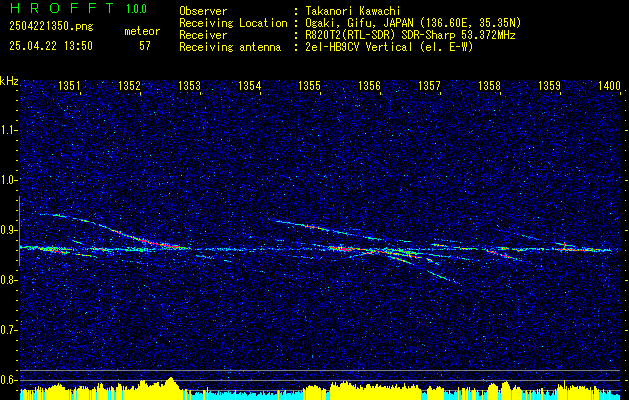Click the 2el-HB9CV antenna description

click(389, 47)
